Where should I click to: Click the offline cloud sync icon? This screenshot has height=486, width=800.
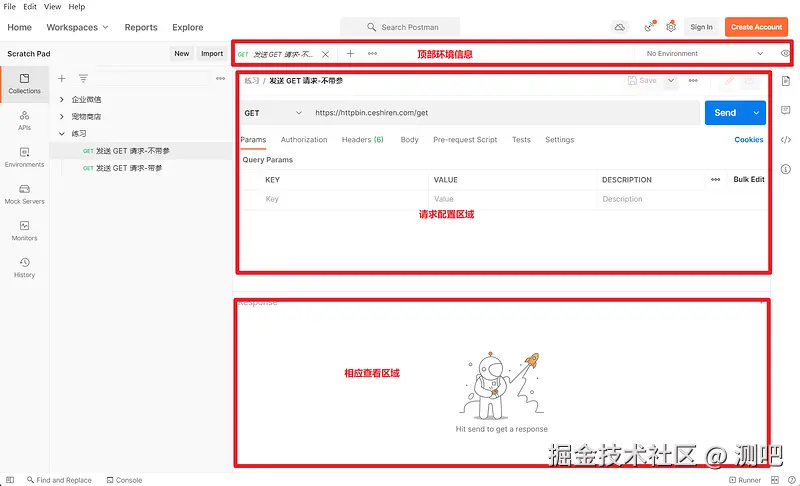coord(619,27)
